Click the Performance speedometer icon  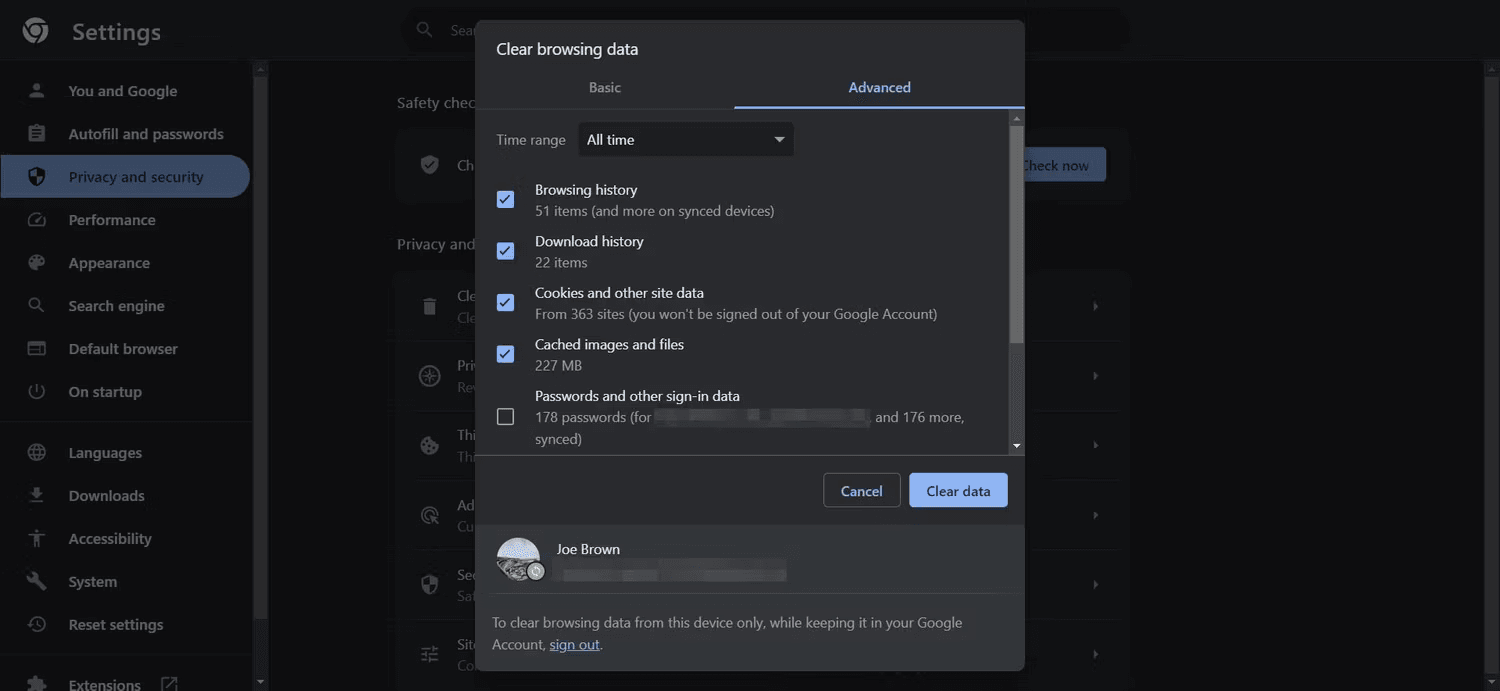tap(37, 220)
